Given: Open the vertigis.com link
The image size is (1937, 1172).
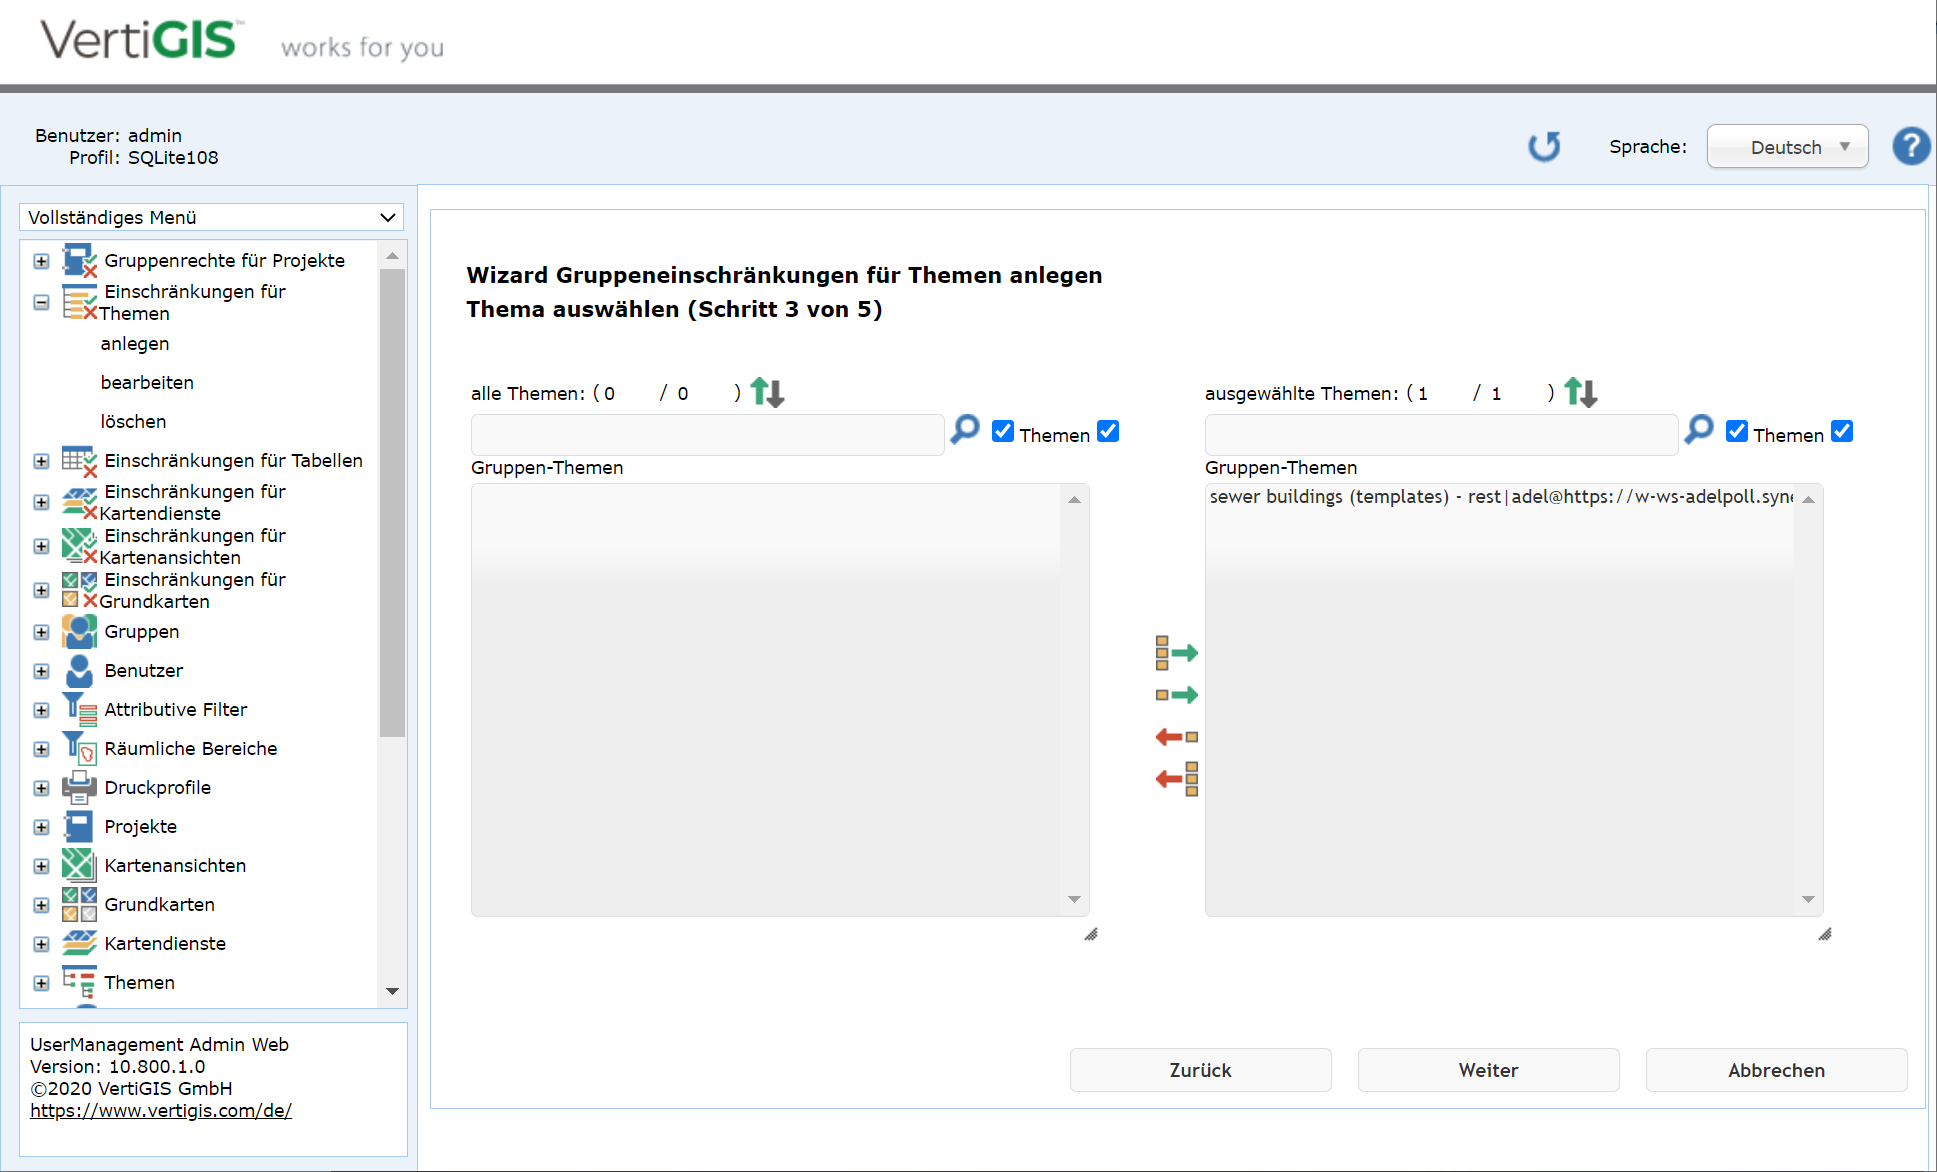Looking at the screenshot, I should [x=161, y=1110].
